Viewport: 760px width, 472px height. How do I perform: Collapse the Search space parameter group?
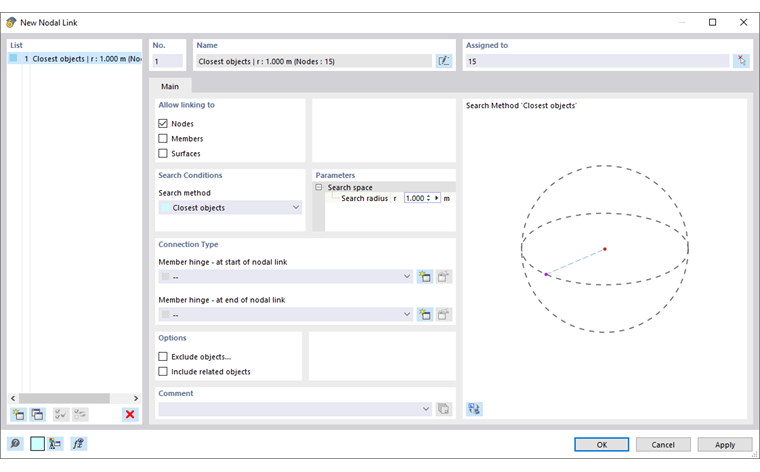click(x=318, y=187)
